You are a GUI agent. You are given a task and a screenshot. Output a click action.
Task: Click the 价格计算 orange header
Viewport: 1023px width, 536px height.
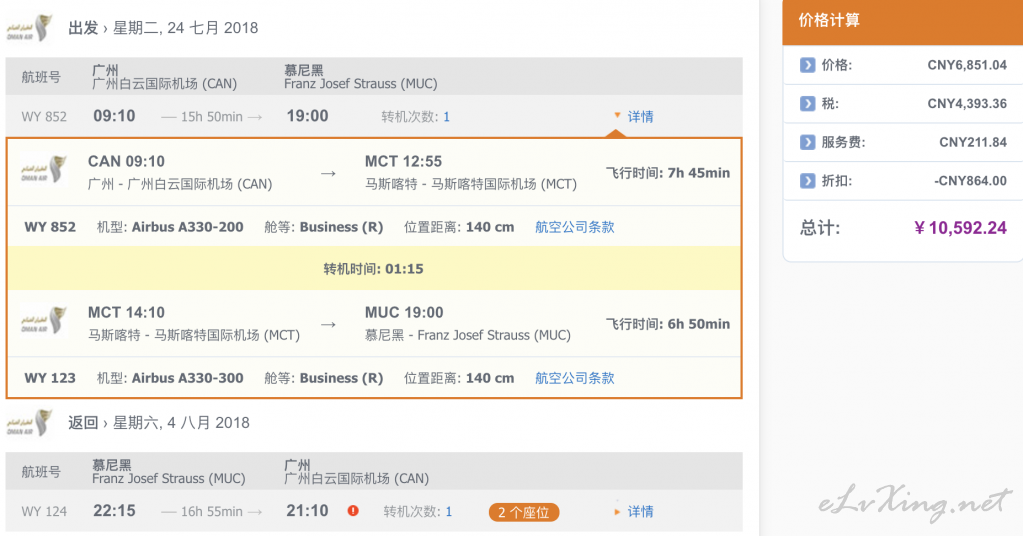point(902,22)
